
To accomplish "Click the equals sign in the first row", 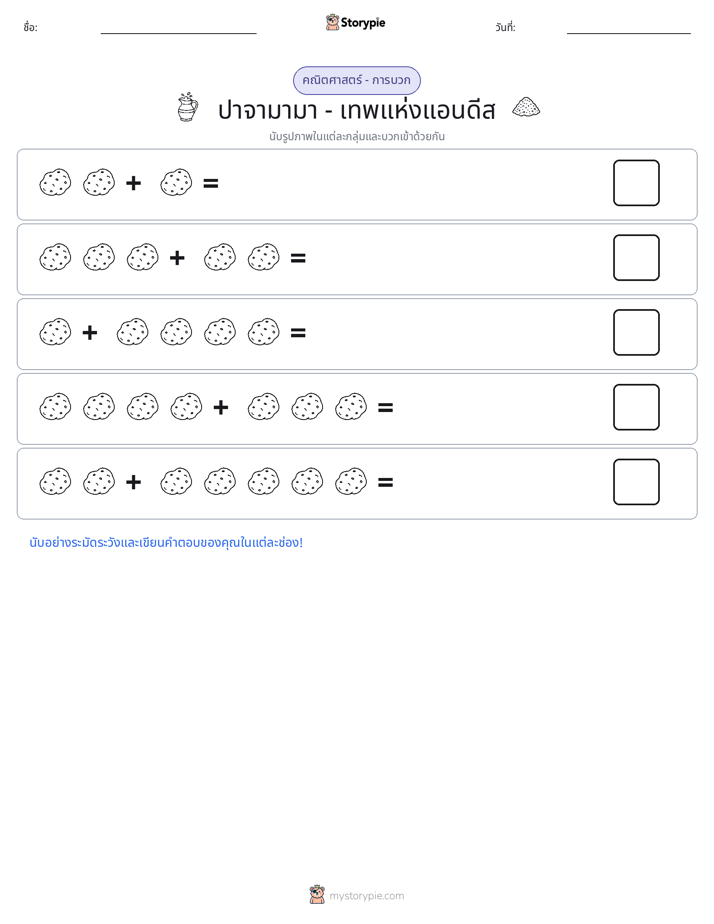I will coord(211,183).
